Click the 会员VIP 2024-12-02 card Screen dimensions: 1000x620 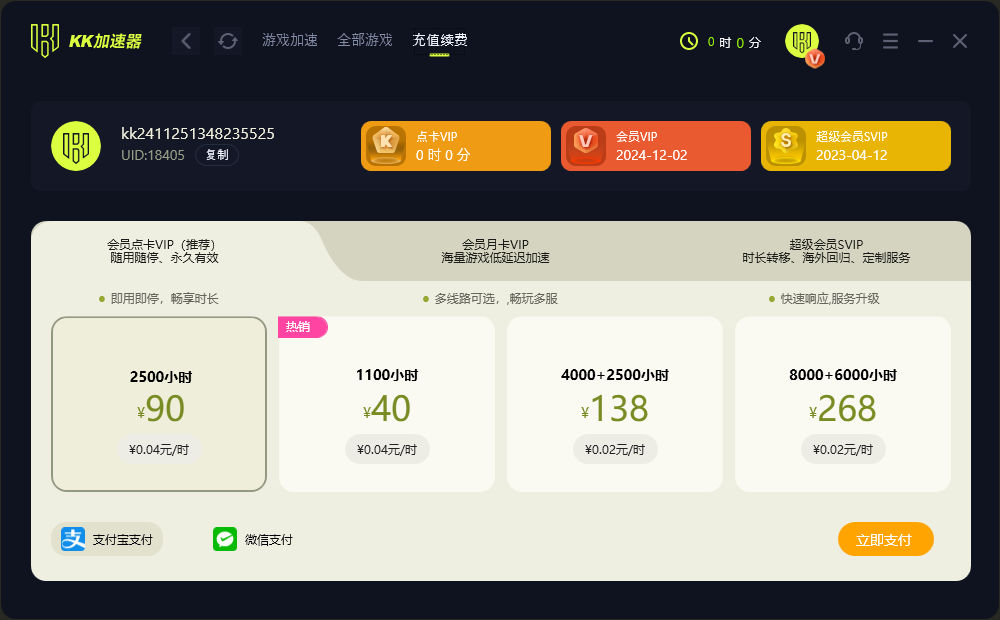(656, 146)
